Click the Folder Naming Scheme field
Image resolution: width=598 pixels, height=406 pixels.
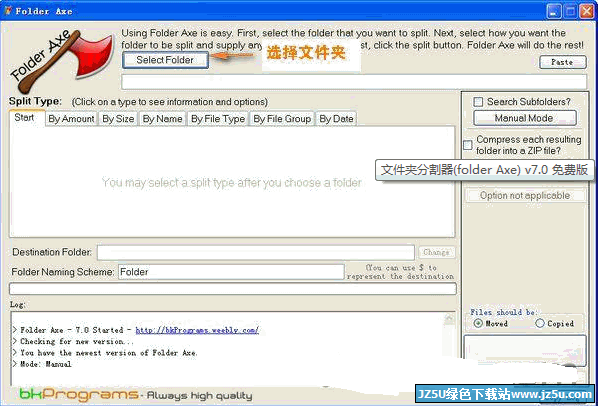point(231,272)
